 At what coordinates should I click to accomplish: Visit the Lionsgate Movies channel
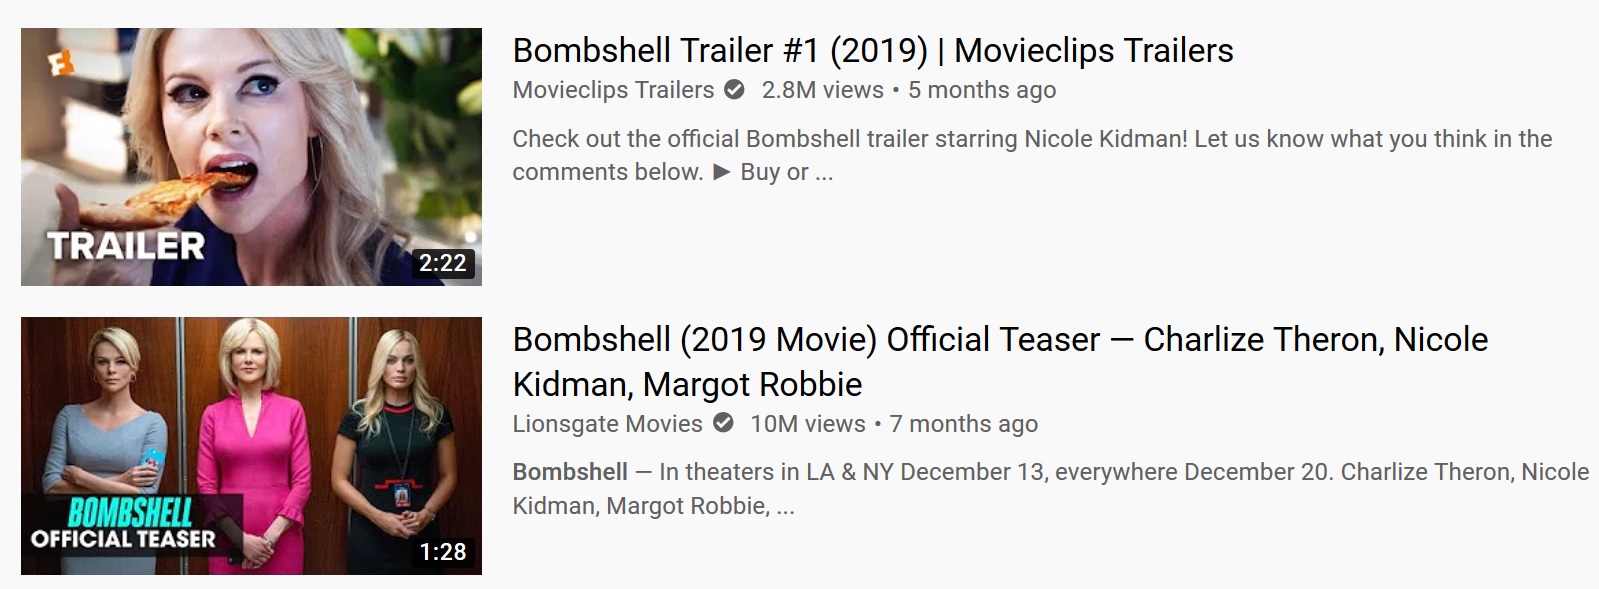[x=607, y=424]
